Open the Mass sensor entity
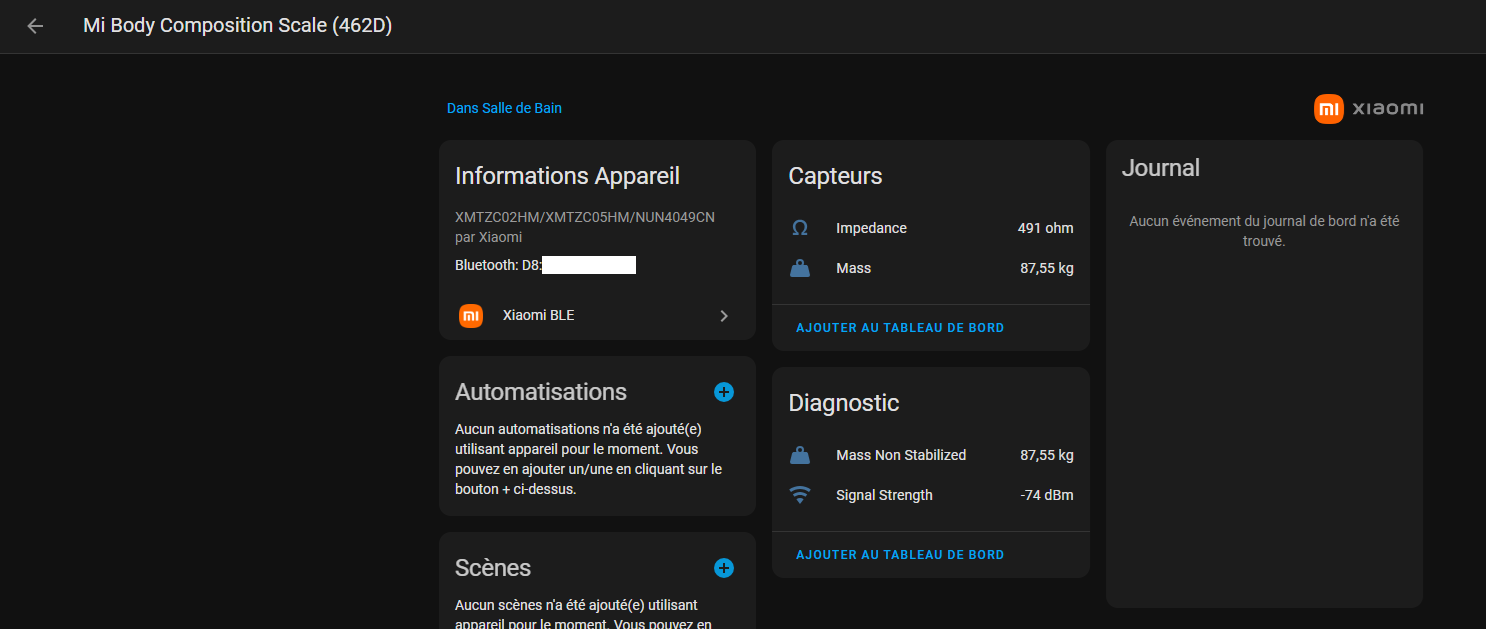Screen dimensions: 1486x629 931,268
